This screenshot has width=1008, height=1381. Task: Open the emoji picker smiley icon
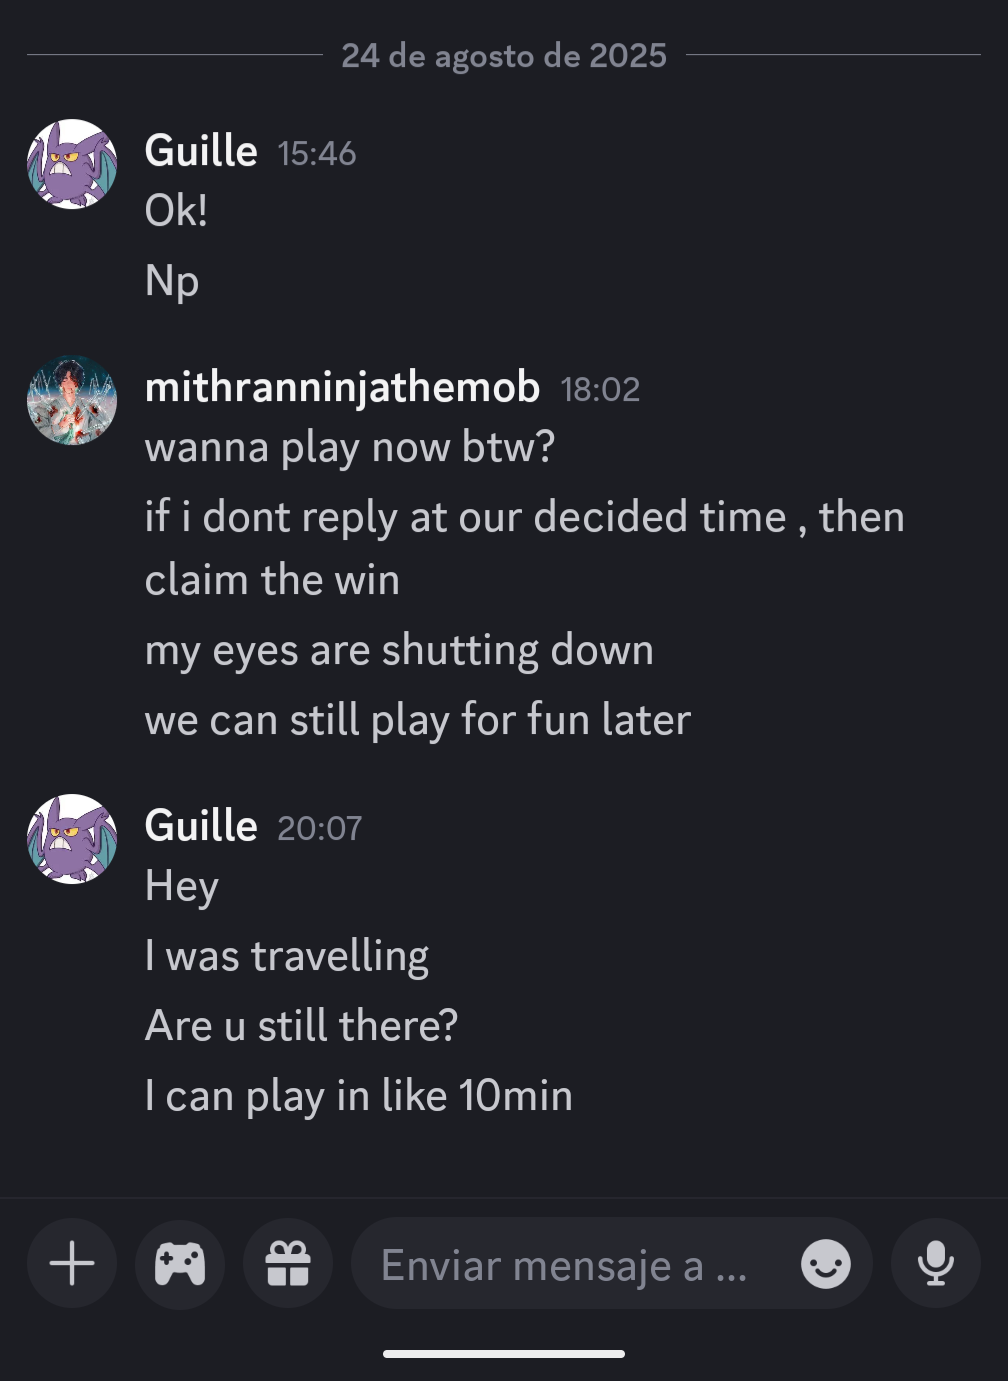pyautogui.click(x=826, y=1265)
